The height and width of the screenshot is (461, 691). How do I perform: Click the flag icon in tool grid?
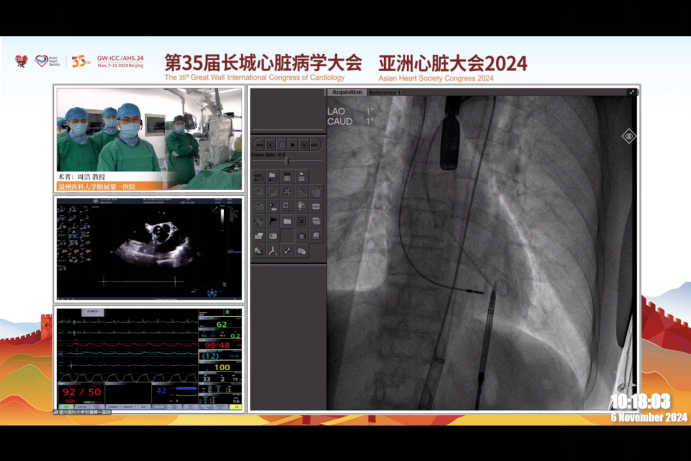tap(272, 221)
